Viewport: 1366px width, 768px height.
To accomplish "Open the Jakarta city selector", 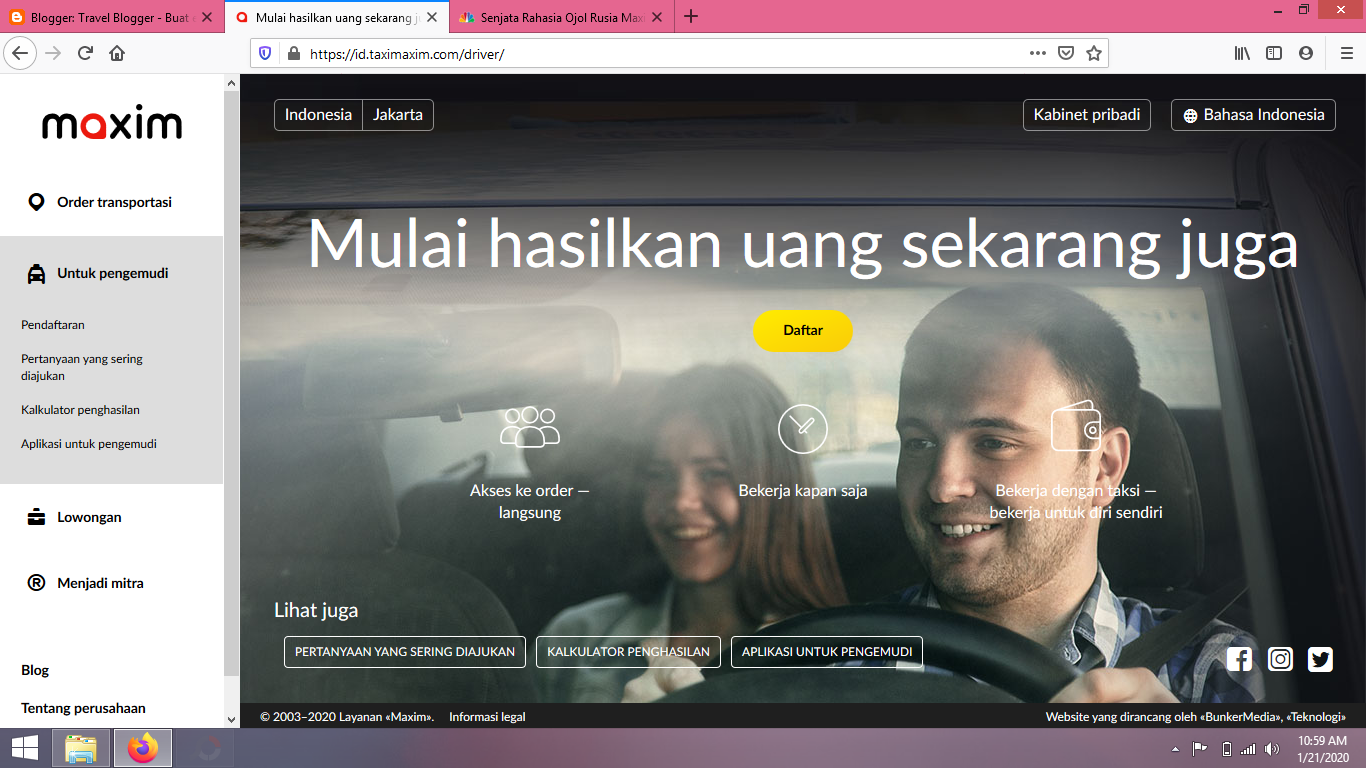I will click(397, 114).
